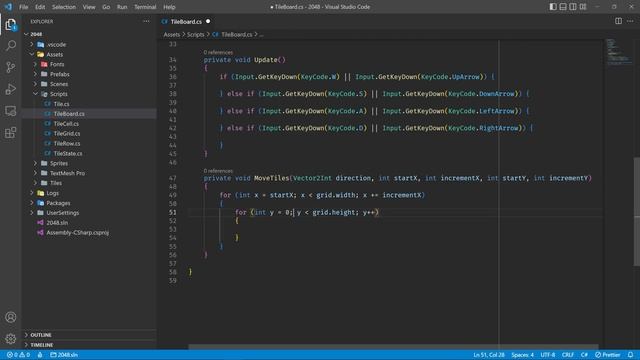Click the Explorer panel more actions ellipsis
This screenshot has width=640, height=360.
pyautogui.click(x=146, y=21)
